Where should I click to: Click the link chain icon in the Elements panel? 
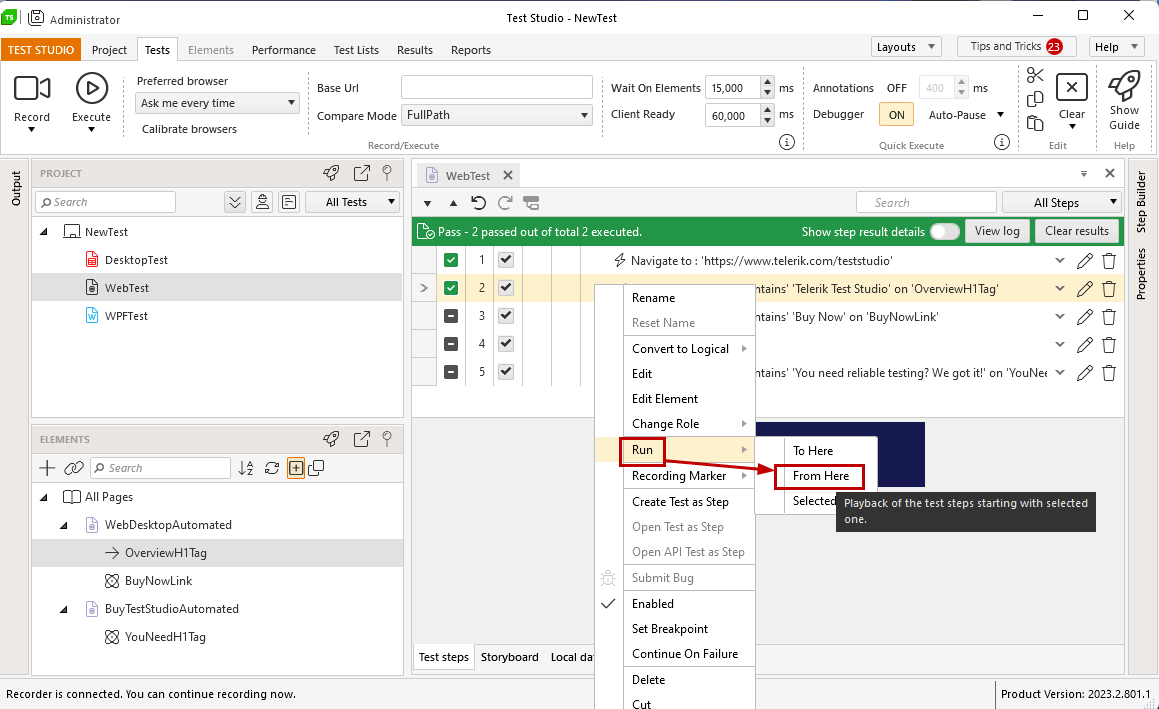pos(73,468)
